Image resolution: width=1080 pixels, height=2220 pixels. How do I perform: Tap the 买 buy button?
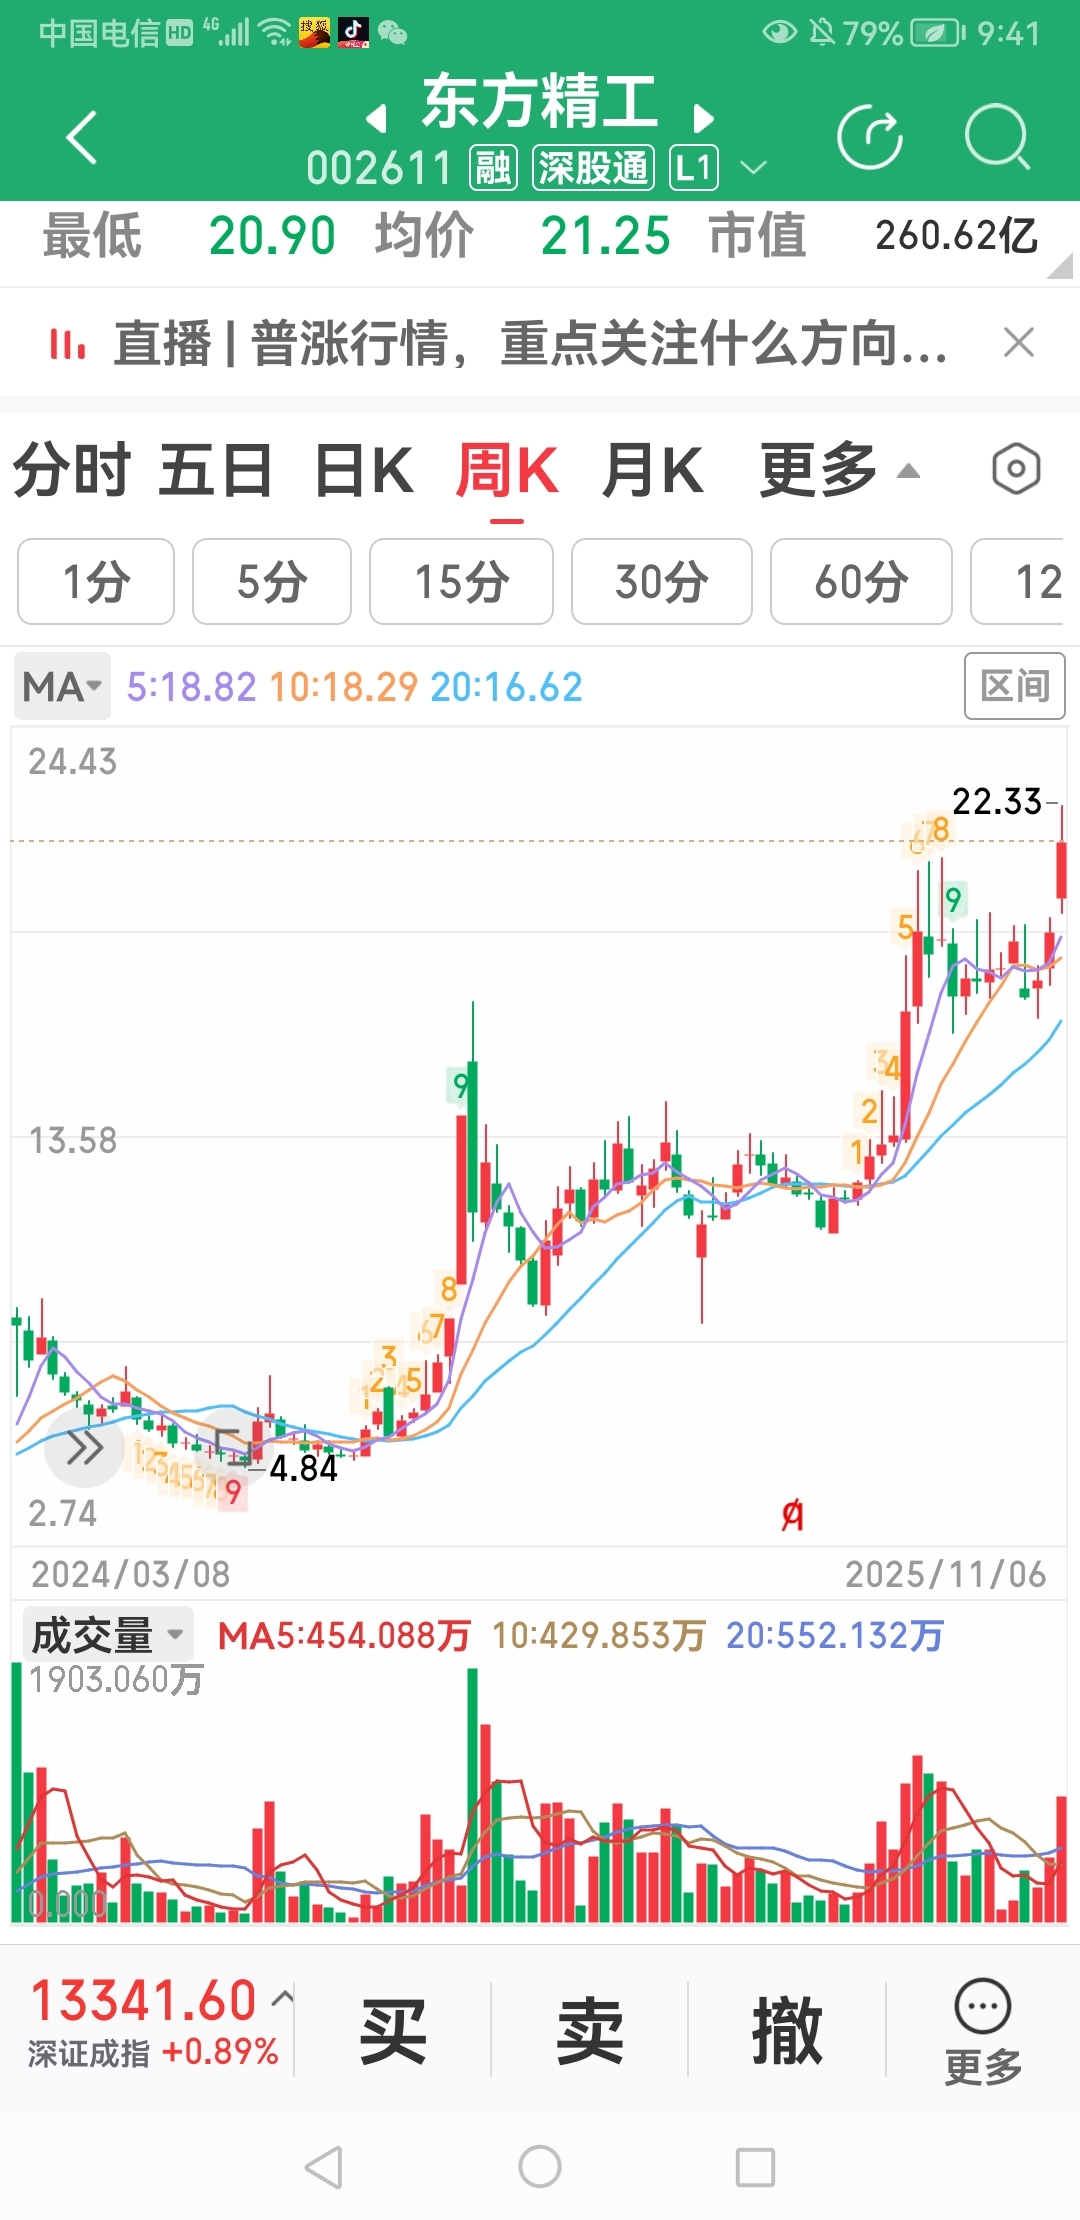[x=393, y=2031]
